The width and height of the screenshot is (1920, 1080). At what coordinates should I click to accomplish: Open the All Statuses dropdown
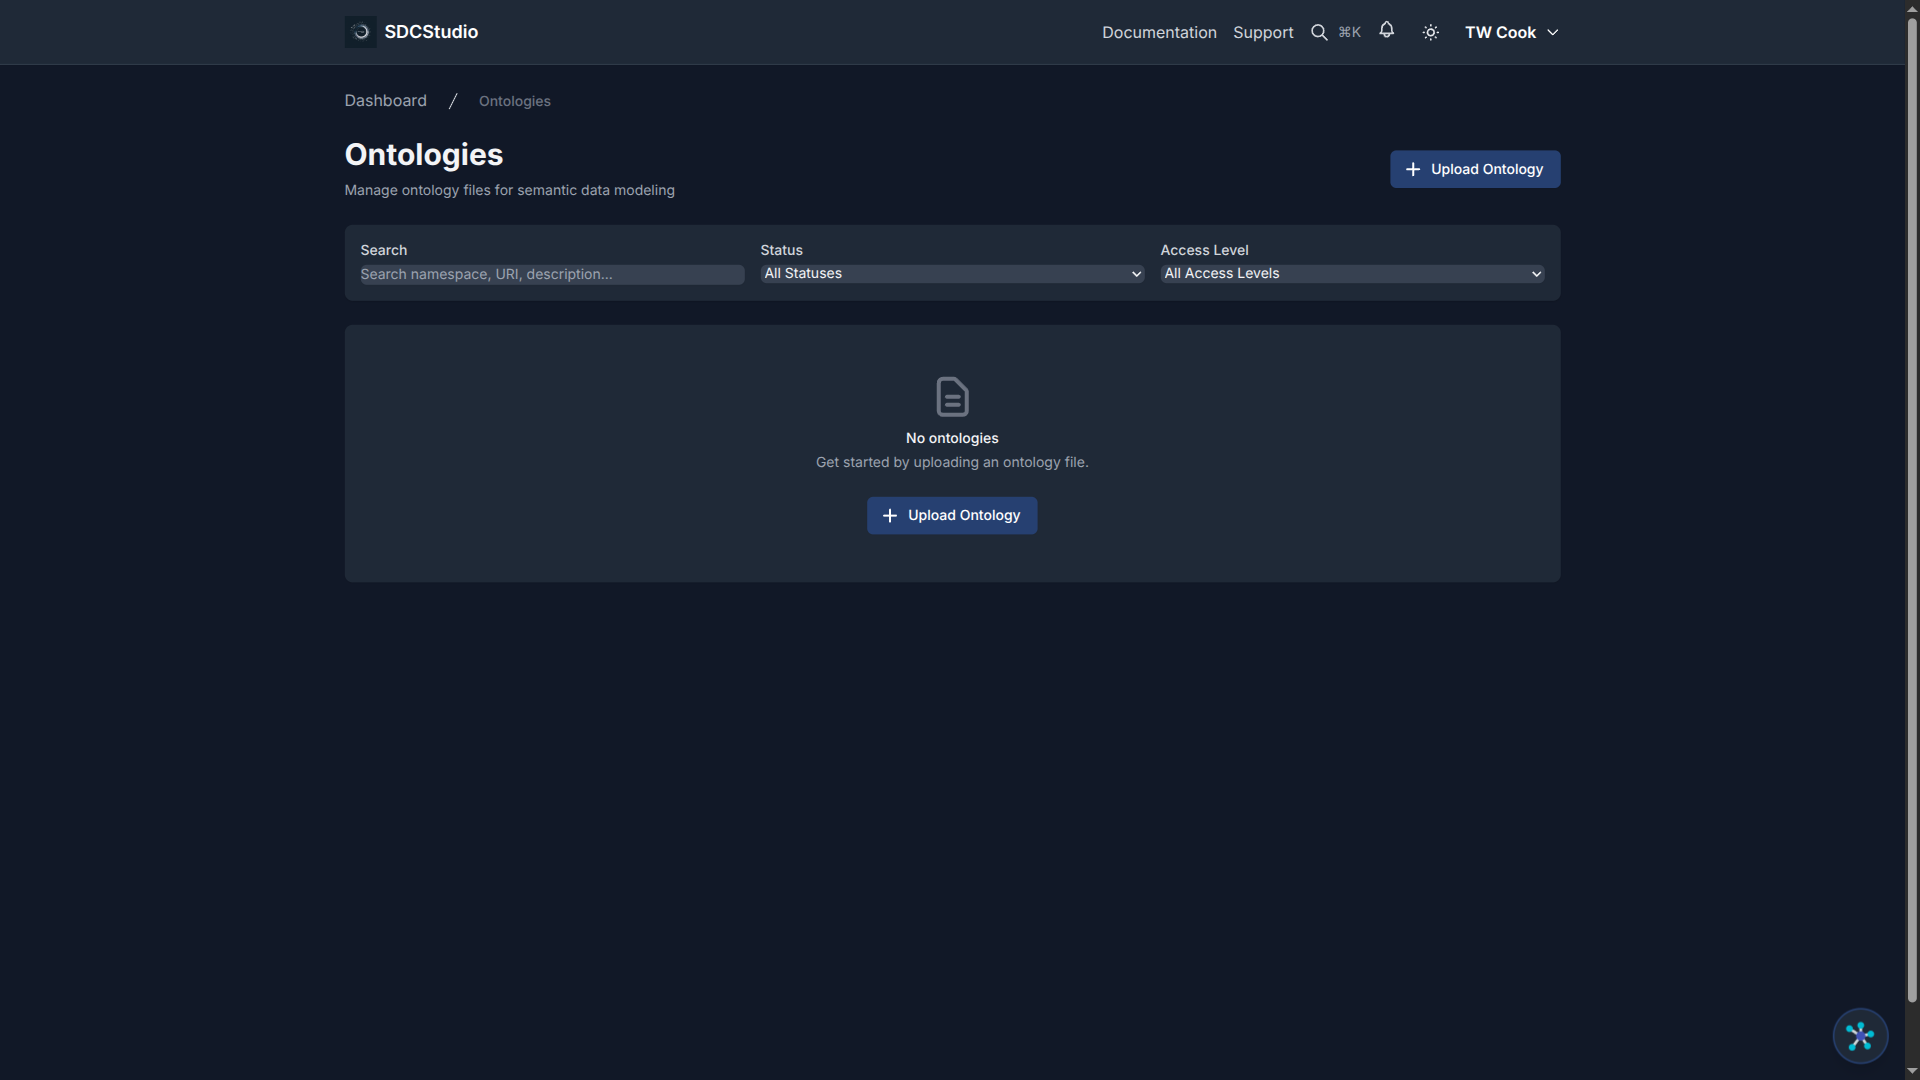[951, 273]
